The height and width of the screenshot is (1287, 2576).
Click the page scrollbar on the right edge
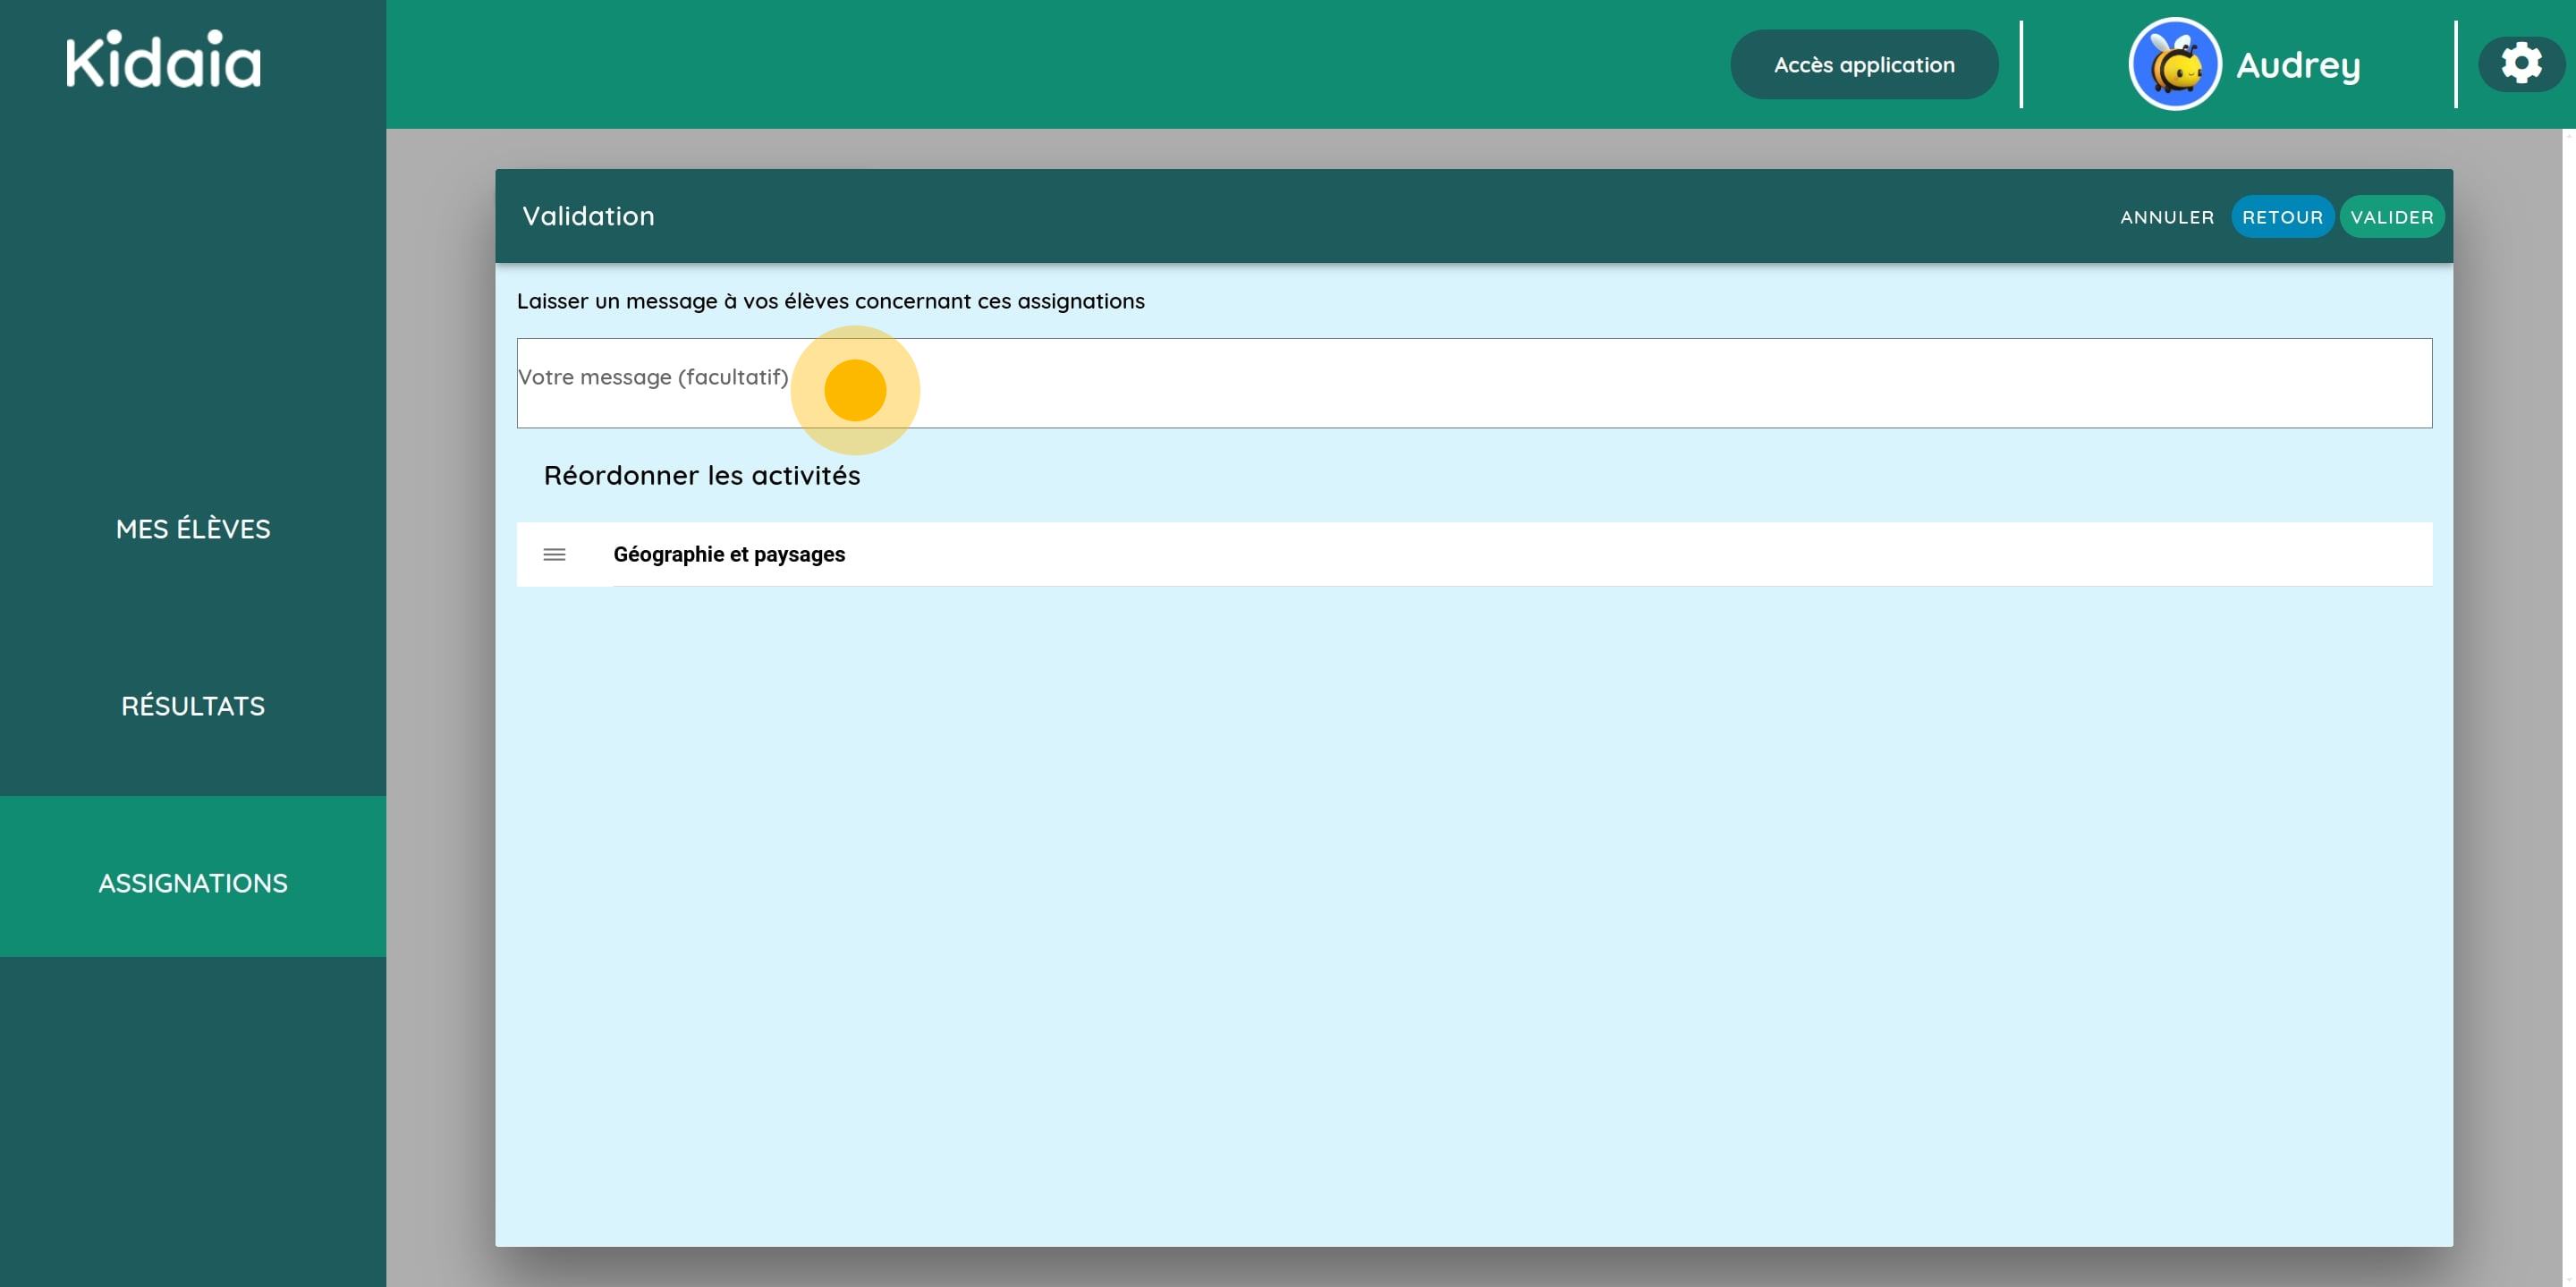pyautogui.click(x=2567, y=700)
